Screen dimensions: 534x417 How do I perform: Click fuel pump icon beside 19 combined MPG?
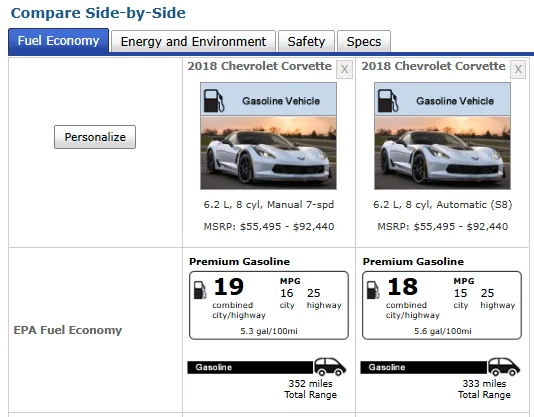point(200,290)
